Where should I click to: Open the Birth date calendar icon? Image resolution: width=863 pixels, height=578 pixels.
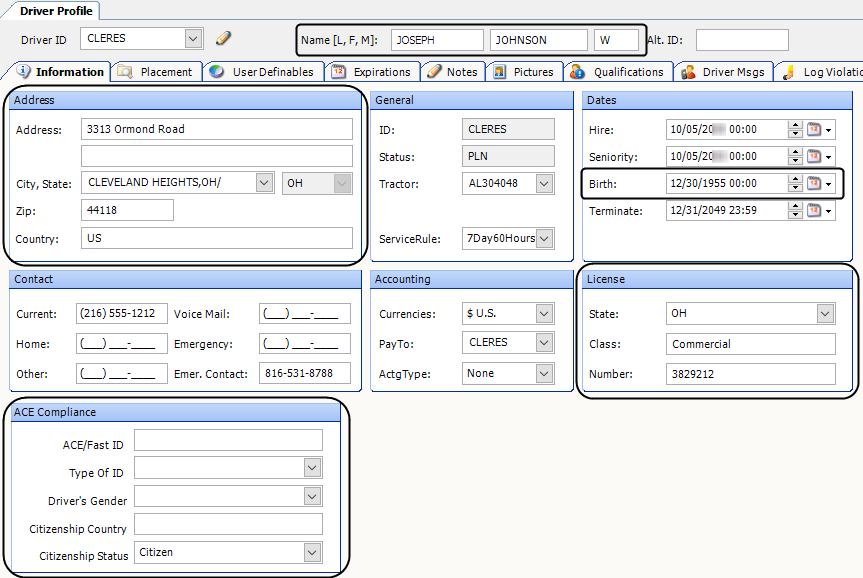click(814, 184)
